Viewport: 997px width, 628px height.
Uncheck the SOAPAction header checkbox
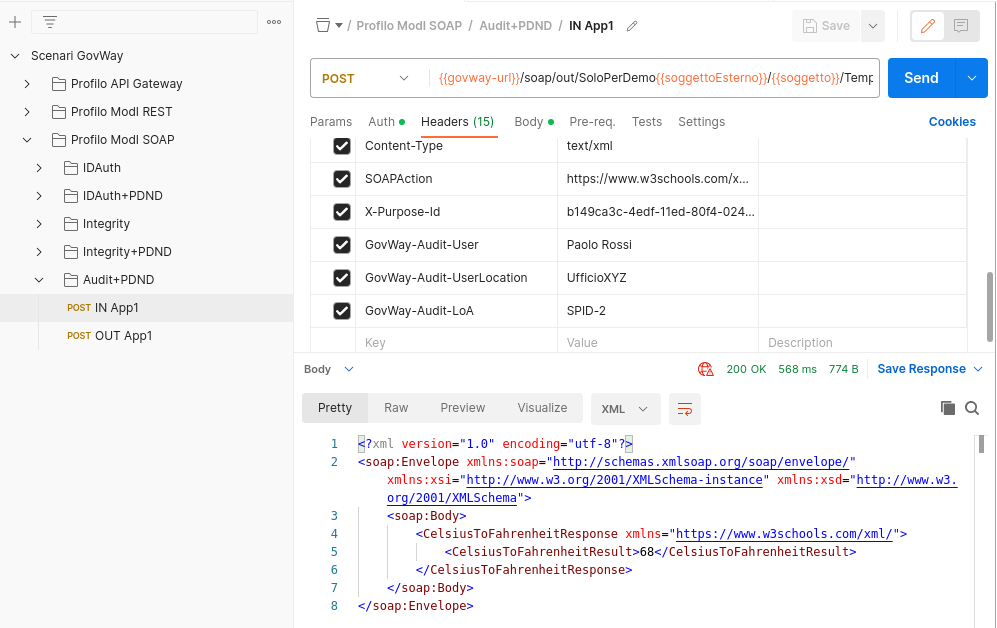342,179
